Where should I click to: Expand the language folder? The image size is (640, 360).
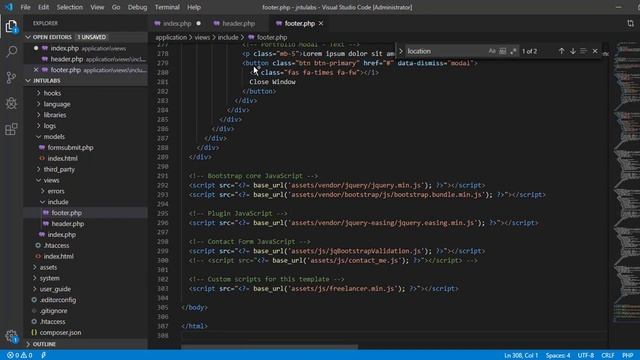pyautogui.click(x=57, y=104)
